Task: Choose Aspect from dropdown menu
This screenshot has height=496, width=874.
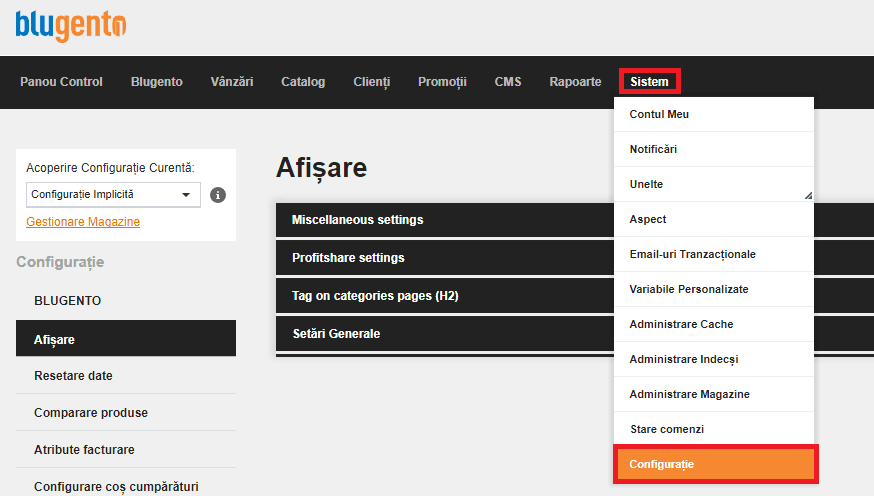Action: point(714,220)
